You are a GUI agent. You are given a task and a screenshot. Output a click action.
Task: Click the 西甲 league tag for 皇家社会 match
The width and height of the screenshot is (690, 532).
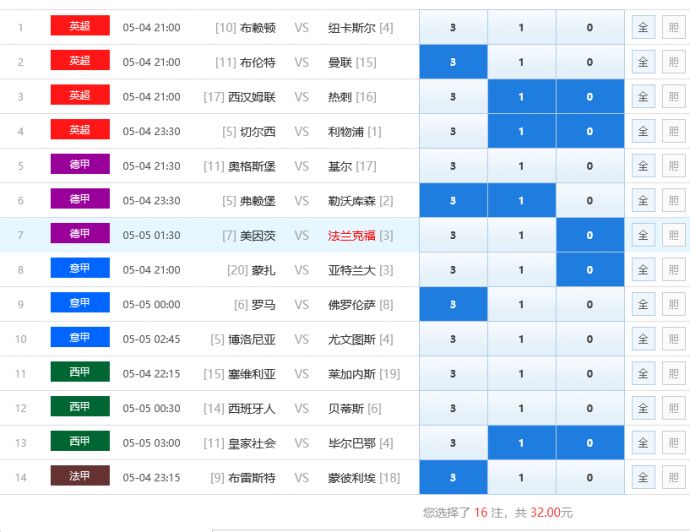[x=80, y=441]
